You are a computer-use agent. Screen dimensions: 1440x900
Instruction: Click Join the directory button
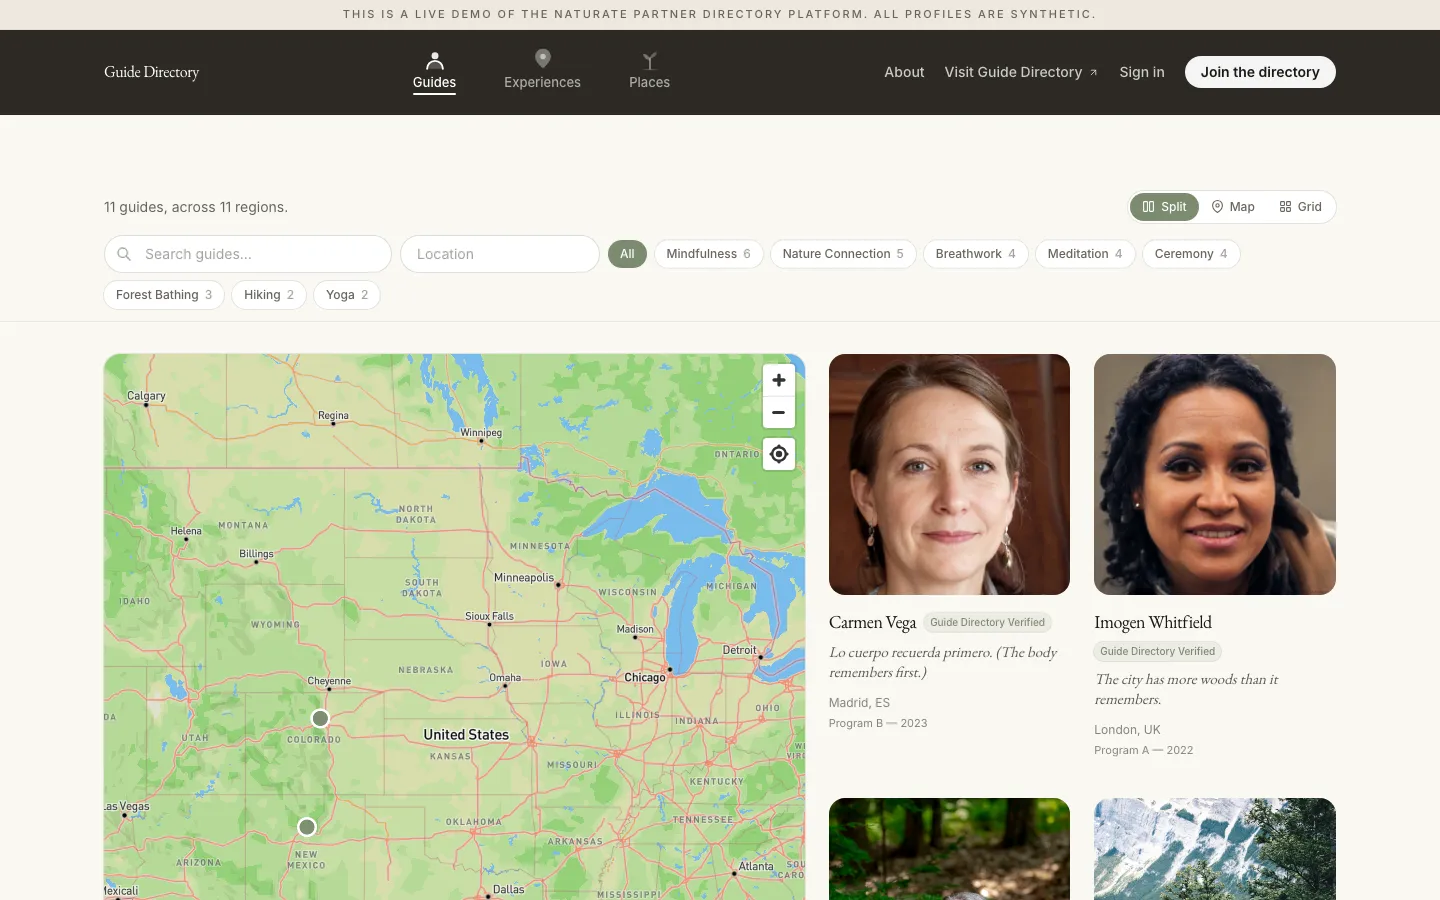1260,72
